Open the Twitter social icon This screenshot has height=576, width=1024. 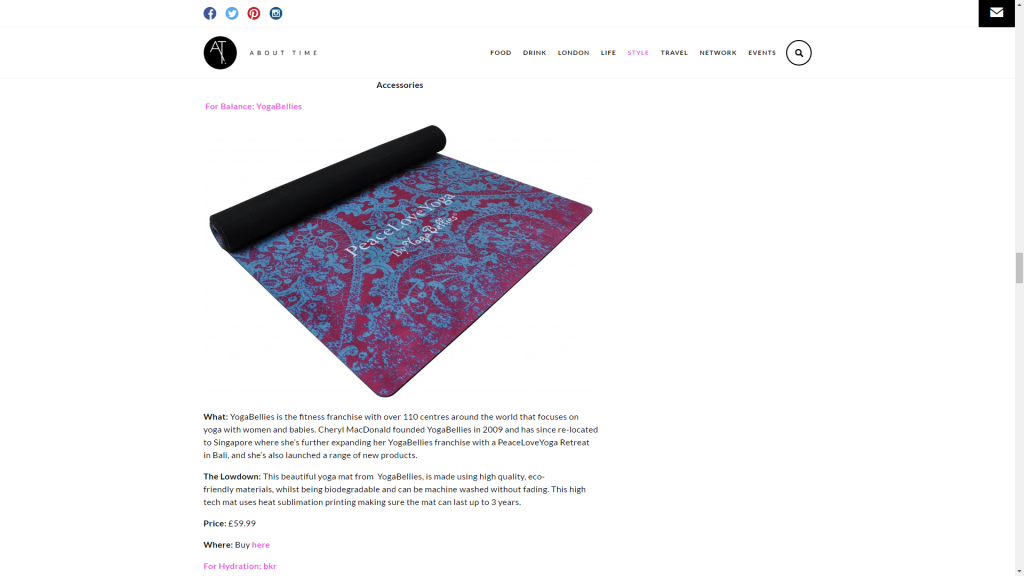pyautogui.click(x=232, y=13)
